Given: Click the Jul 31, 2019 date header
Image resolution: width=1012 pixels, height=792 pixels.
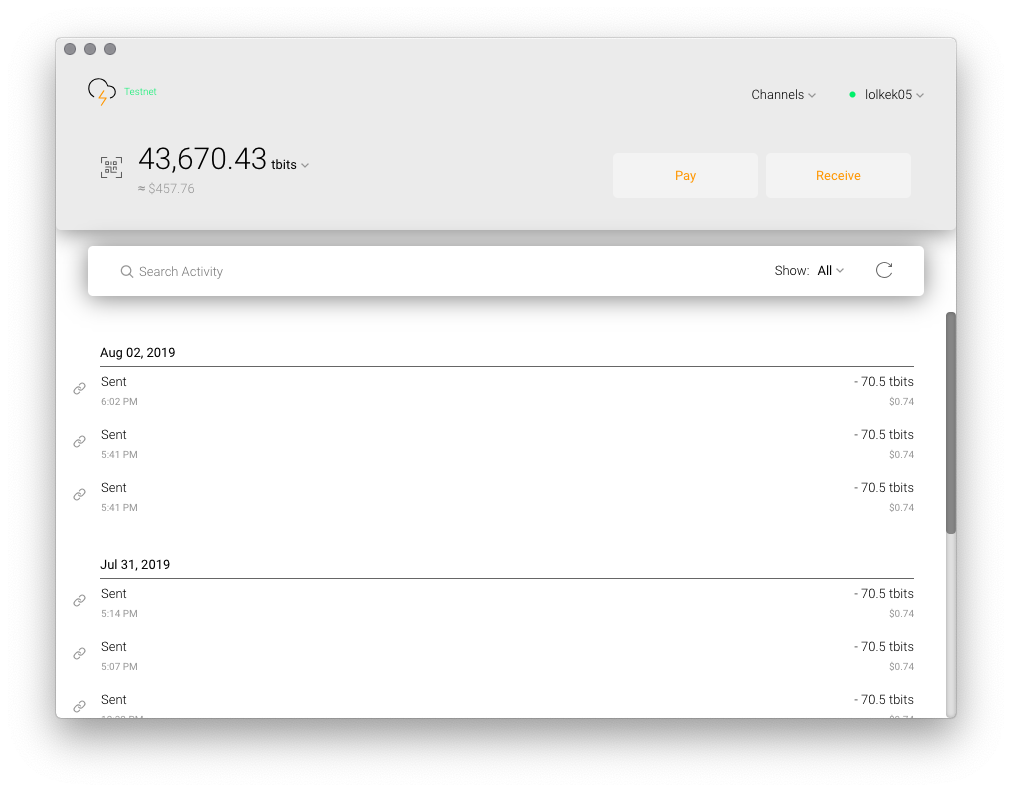Looking at the screenshot, I should [x=135, y=564].
